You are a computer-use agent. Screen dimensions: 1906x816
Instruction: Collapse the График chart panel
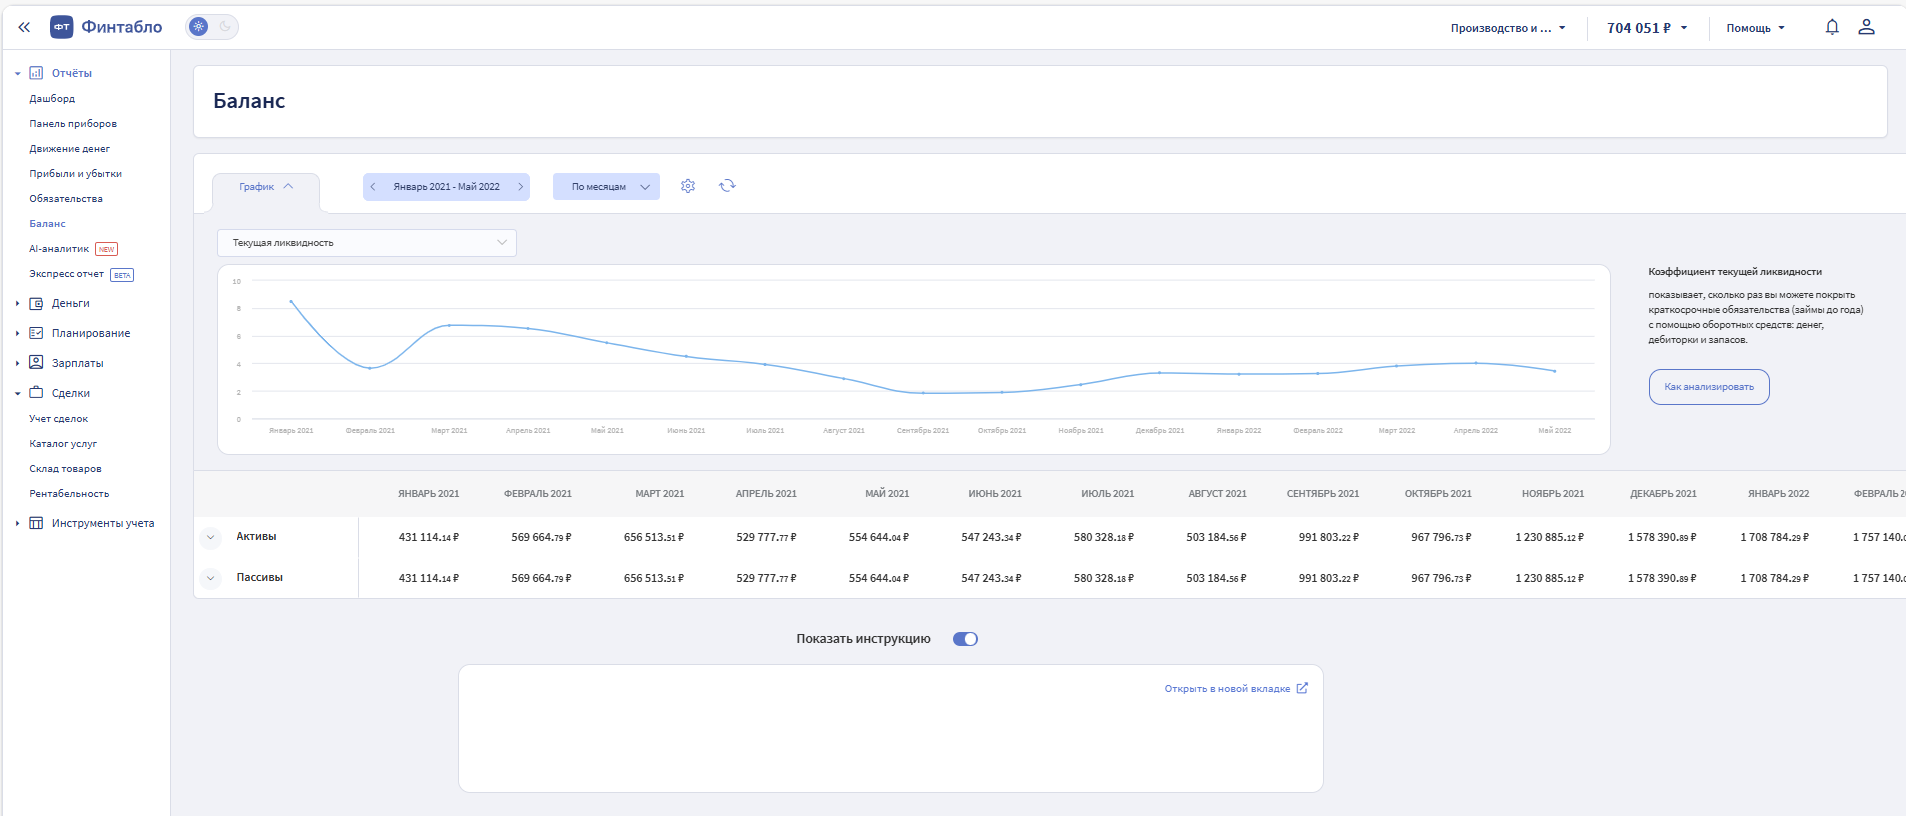[265, 187]
